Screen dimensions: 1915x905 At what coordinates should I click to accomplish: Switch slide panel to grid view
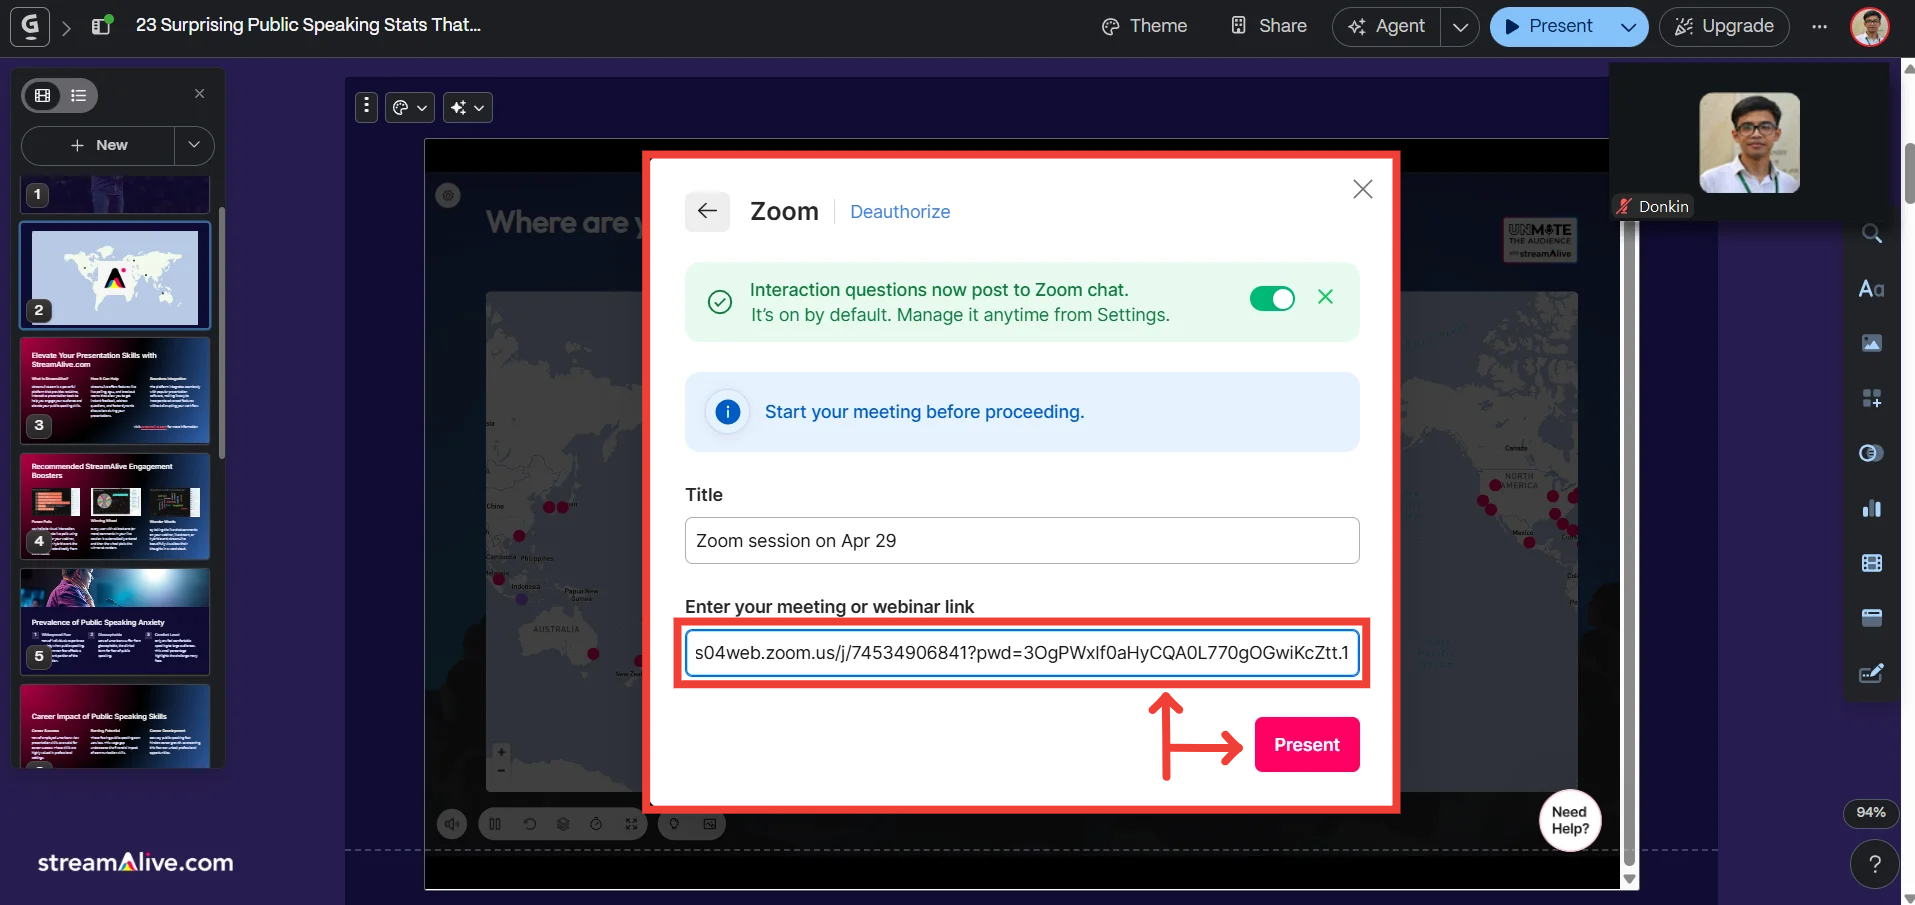[x=43, y=95]
